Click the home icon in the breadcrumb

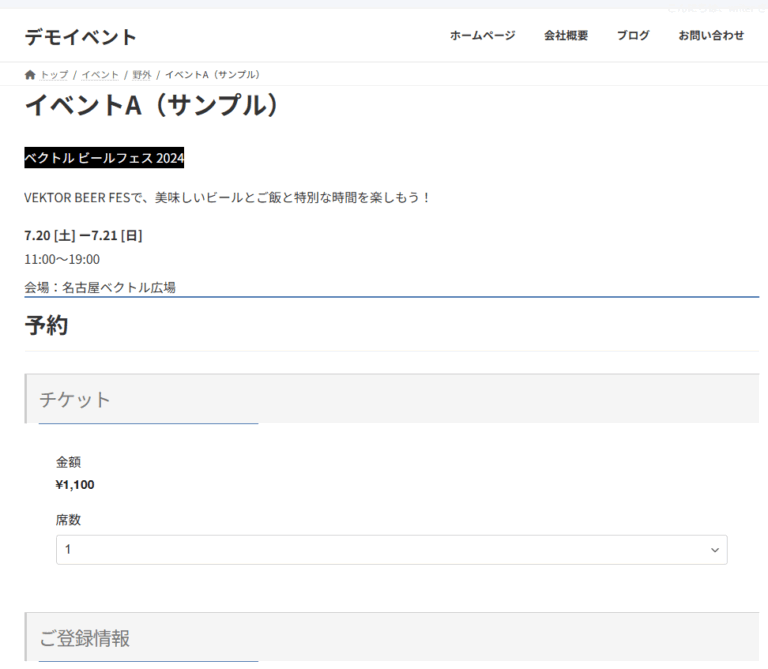[x=30, y=75]
